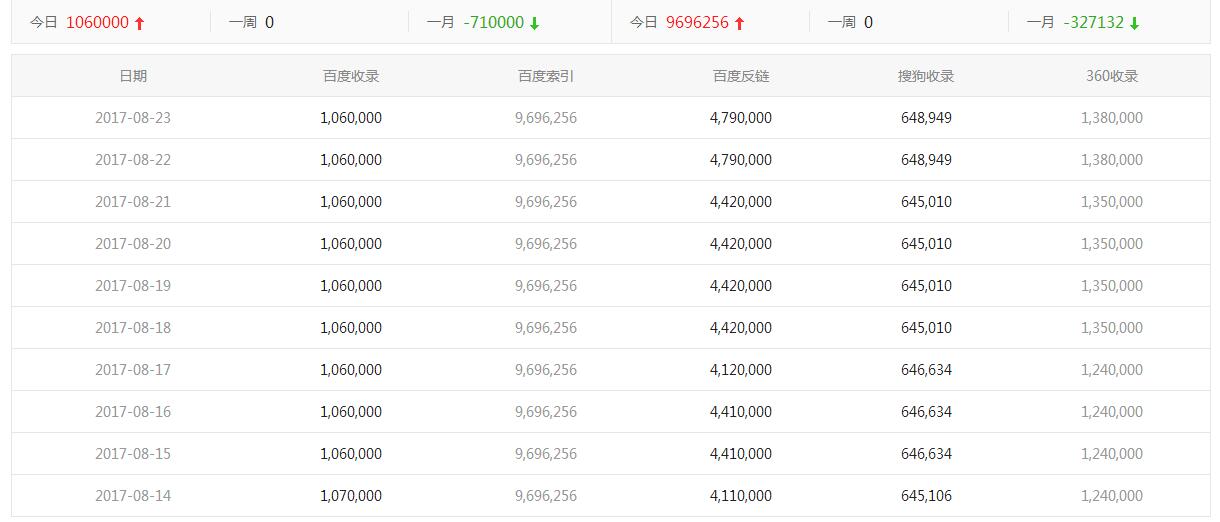Select the 百度反链 column header
Viewport: 1220px width, 522px height.
[741, 76]
